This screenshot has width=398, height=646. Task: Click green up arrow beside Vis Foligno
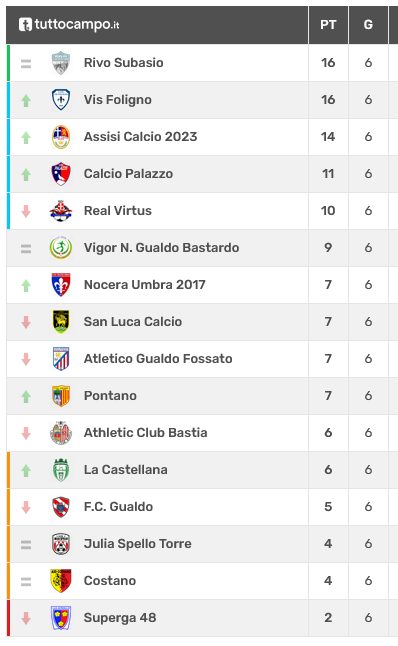coord(26,100)
